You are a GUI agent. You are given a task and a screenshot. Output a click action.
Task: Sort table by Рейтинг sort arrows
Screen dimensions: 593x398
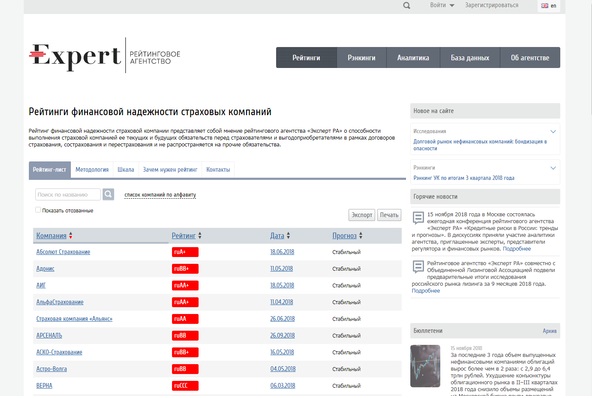coord(200,236)
